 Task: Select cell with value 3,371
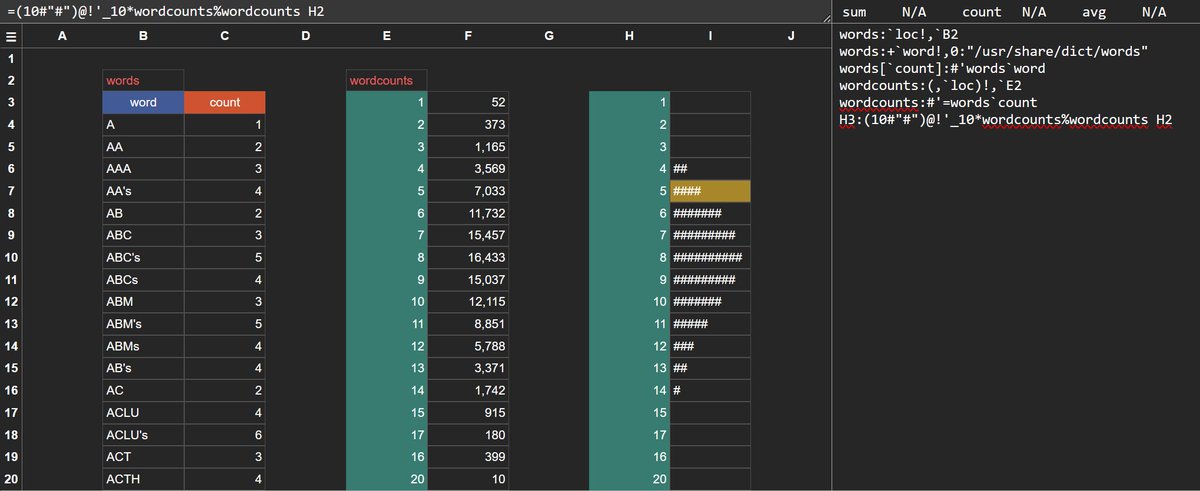467,366
